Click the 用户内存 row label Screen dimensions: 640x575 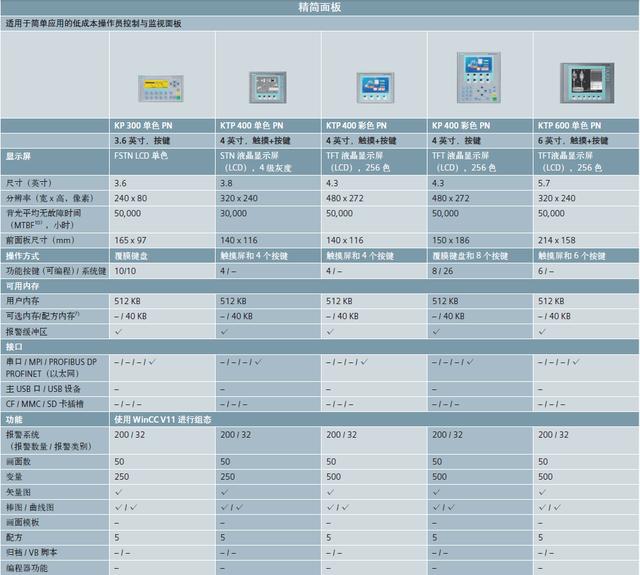[22, 301]
